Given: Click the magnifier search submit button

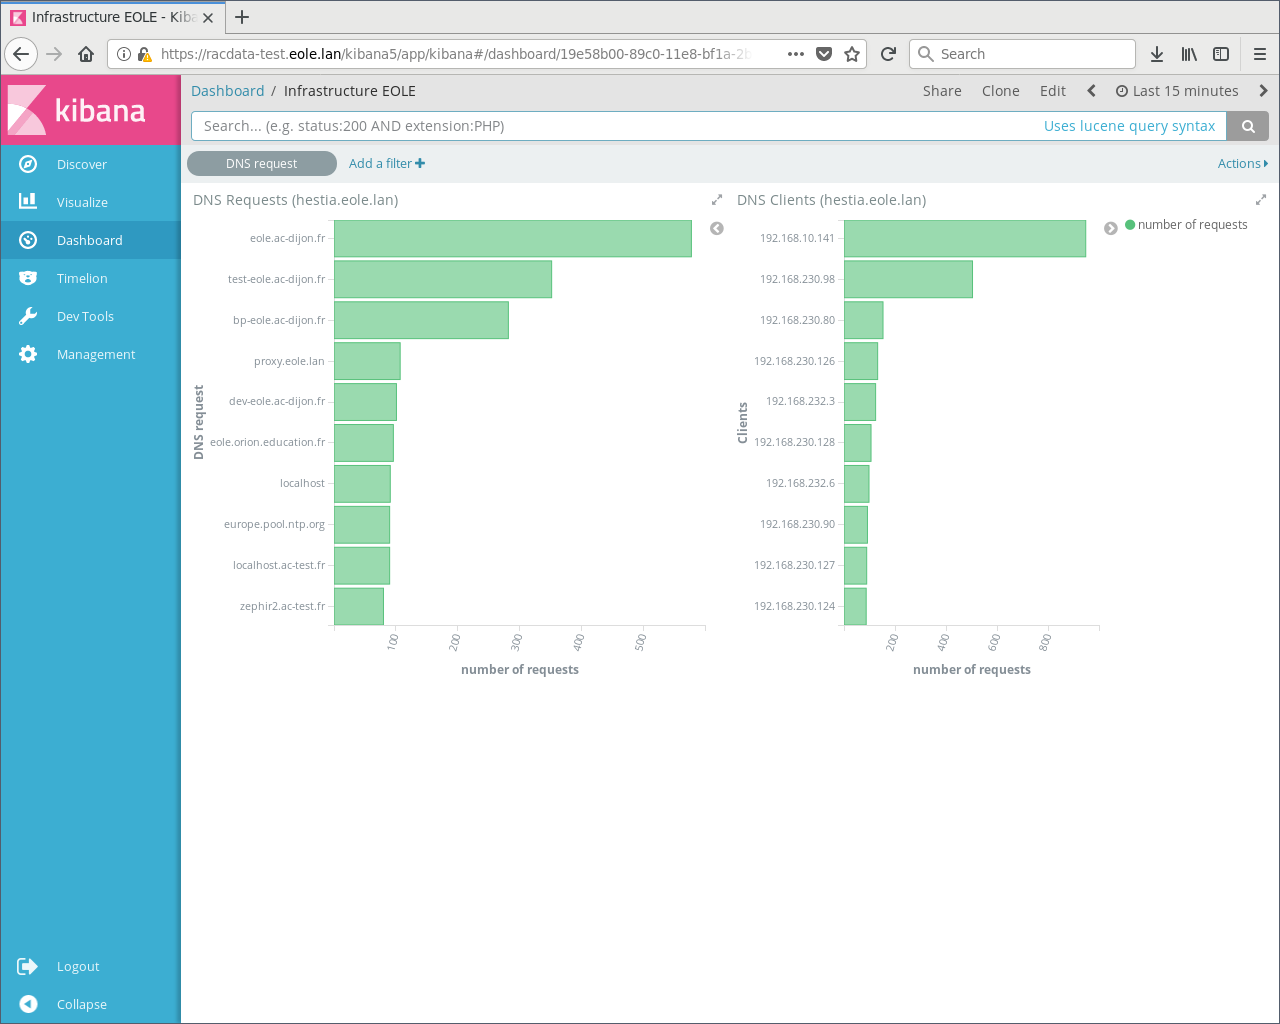Looking at the screenshot, I should 1248,126.
